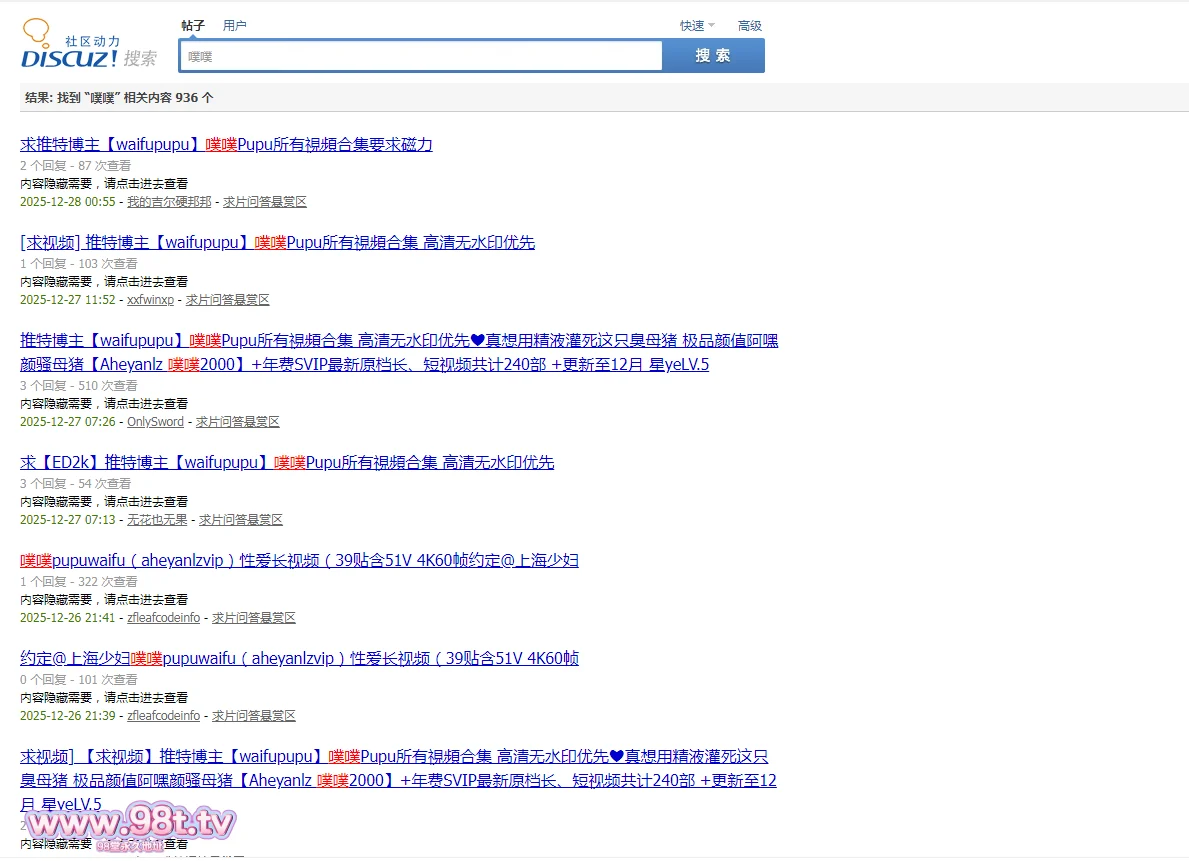Open the first result with 87 views
This screenshot has height=861, width=1189.
point(226,145)
